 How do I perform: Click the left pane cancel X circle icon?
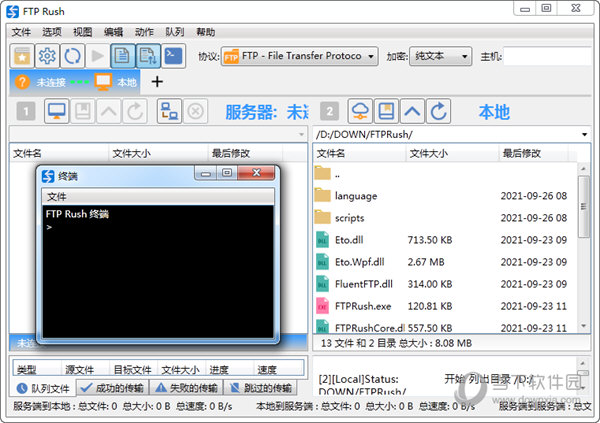195,111
